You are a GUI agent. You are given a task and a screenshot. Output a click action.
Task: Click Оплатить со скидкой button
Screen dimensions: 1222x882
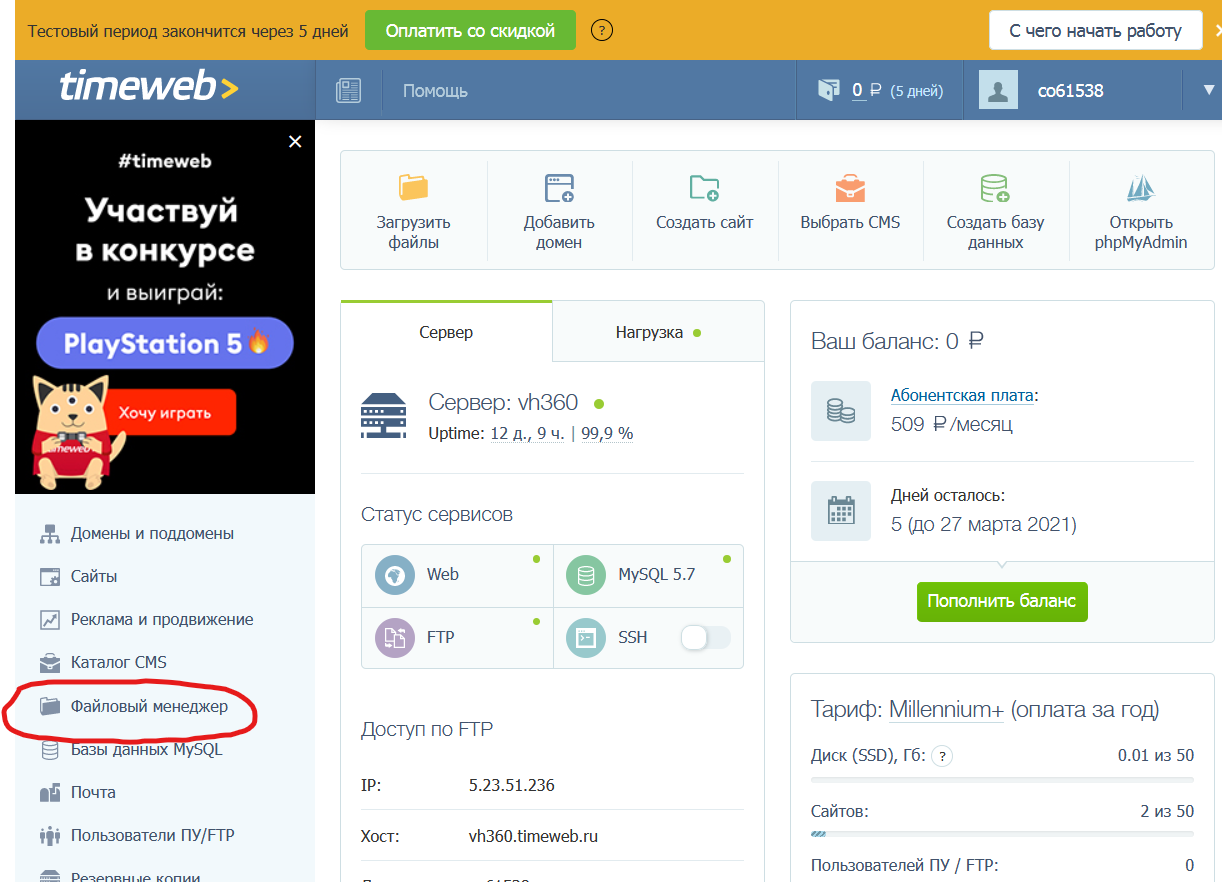point(470,31)
